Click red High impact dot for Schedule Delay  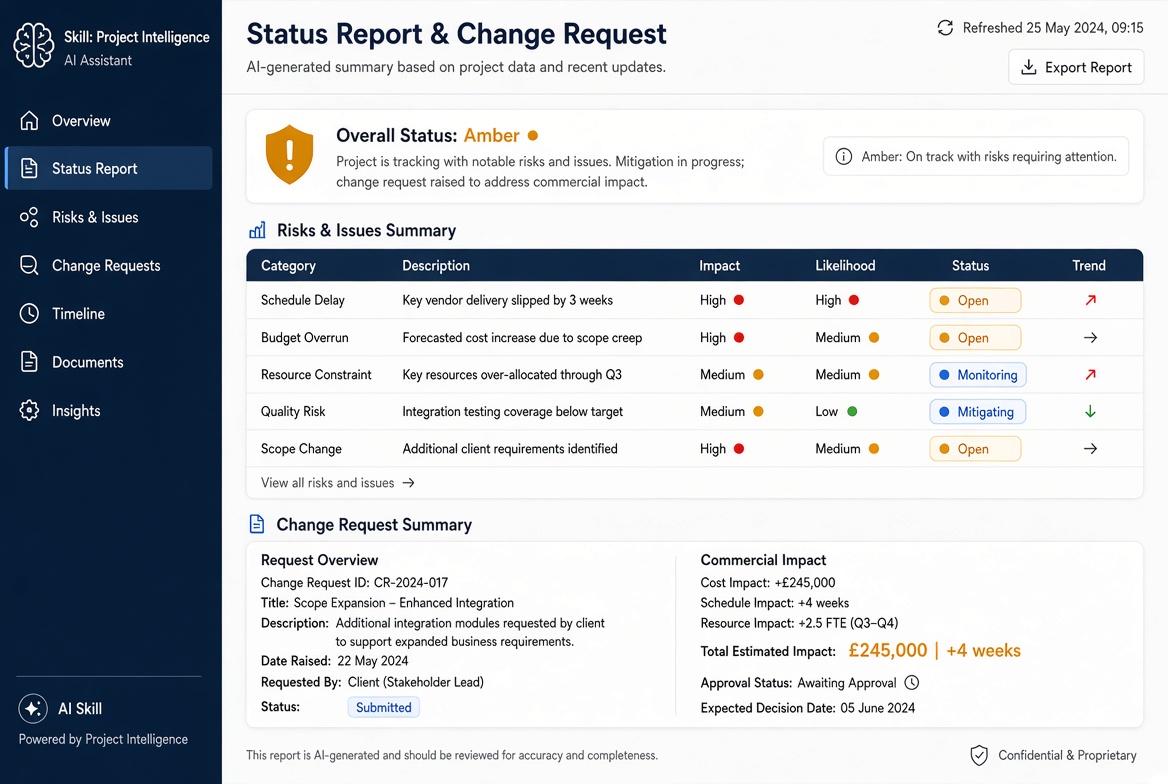tap(739, 300)
